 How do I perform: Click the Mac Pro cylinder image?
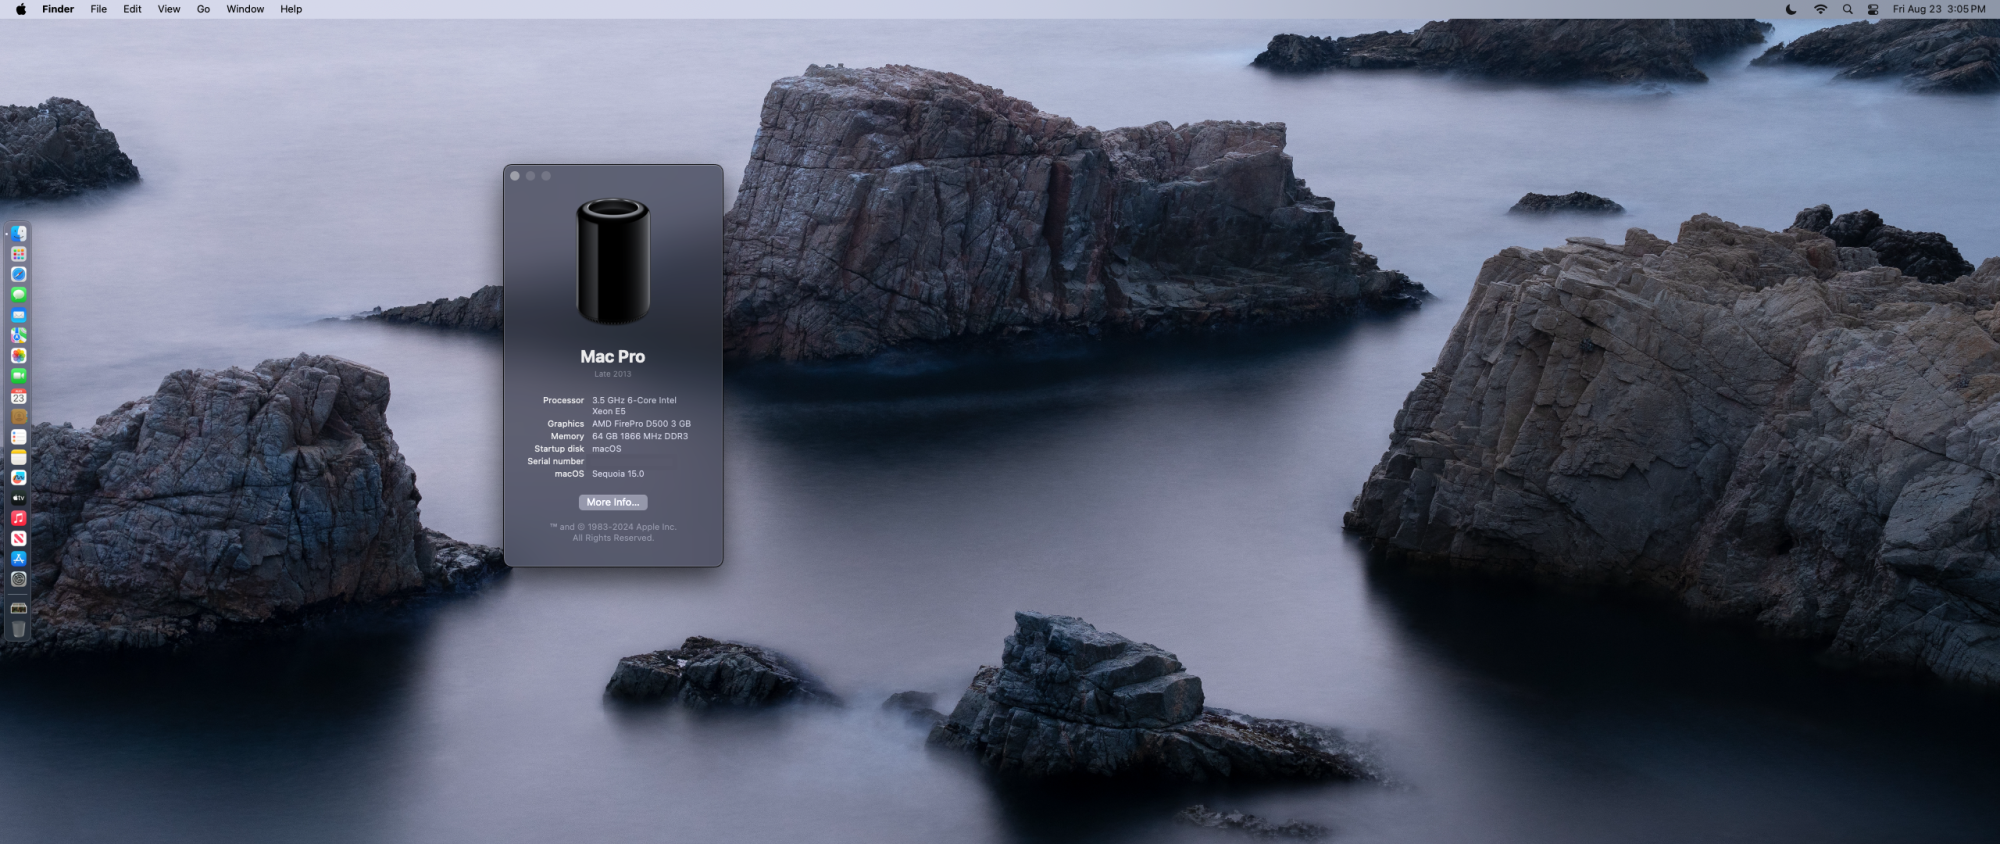(x=613, y=261)
